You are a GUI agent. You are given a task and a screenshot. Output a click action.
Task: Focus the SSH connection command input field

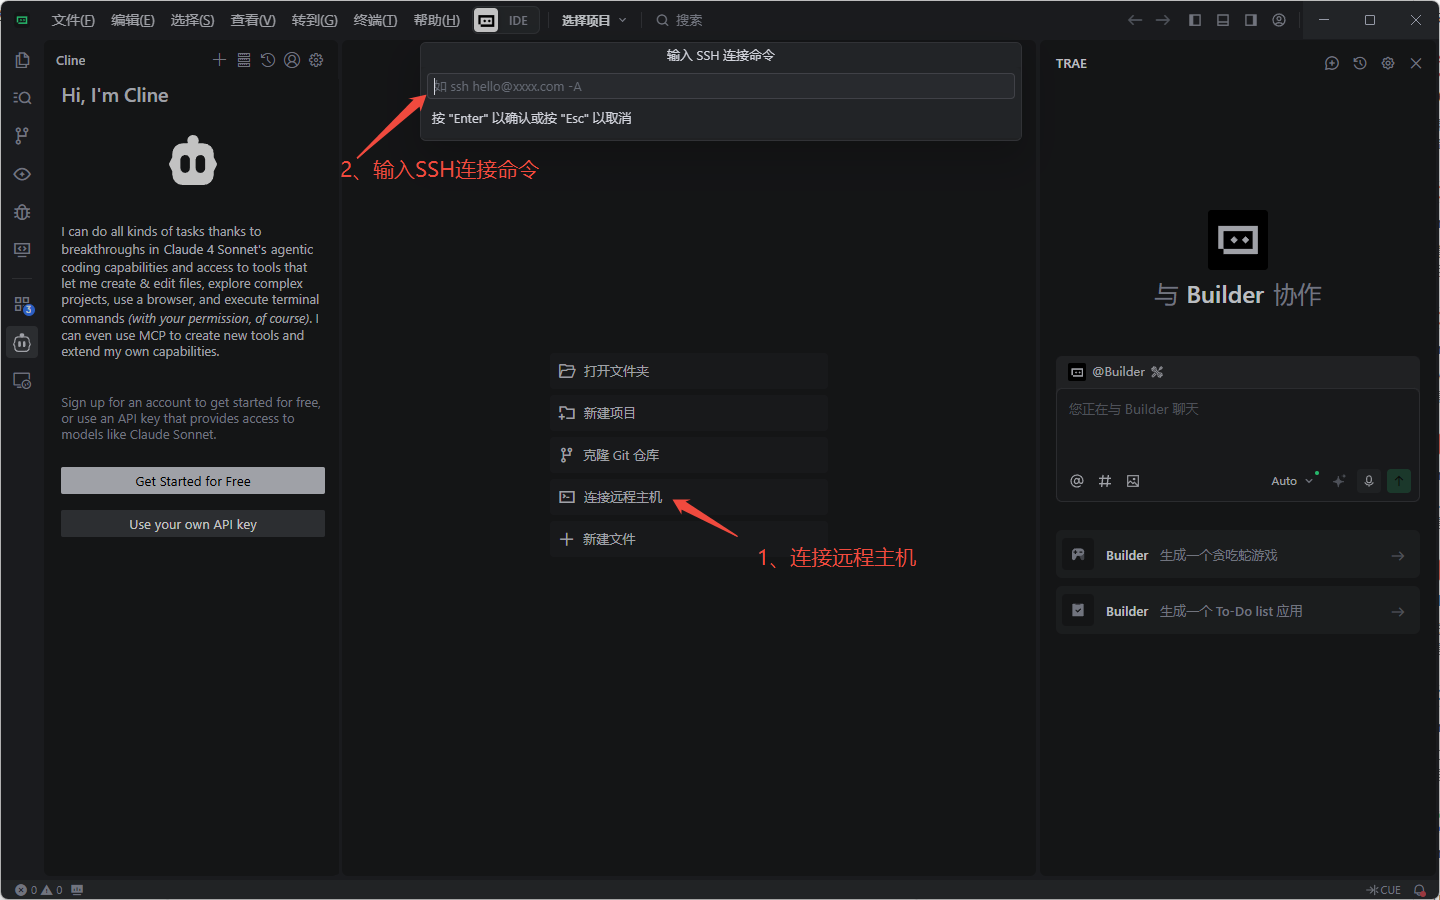pyautogui.click(x=721, y=86)
